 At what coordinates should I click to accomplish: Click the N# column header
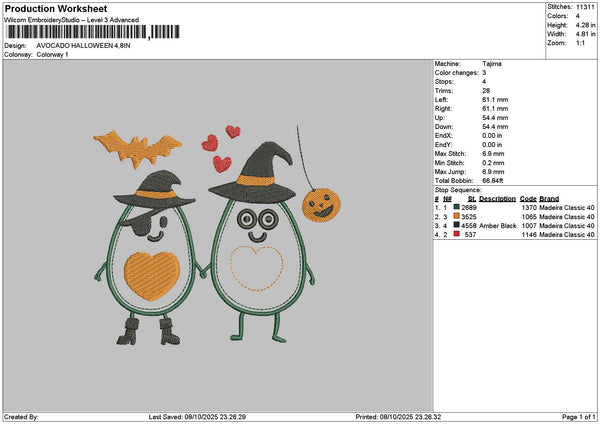coord(447,199)
